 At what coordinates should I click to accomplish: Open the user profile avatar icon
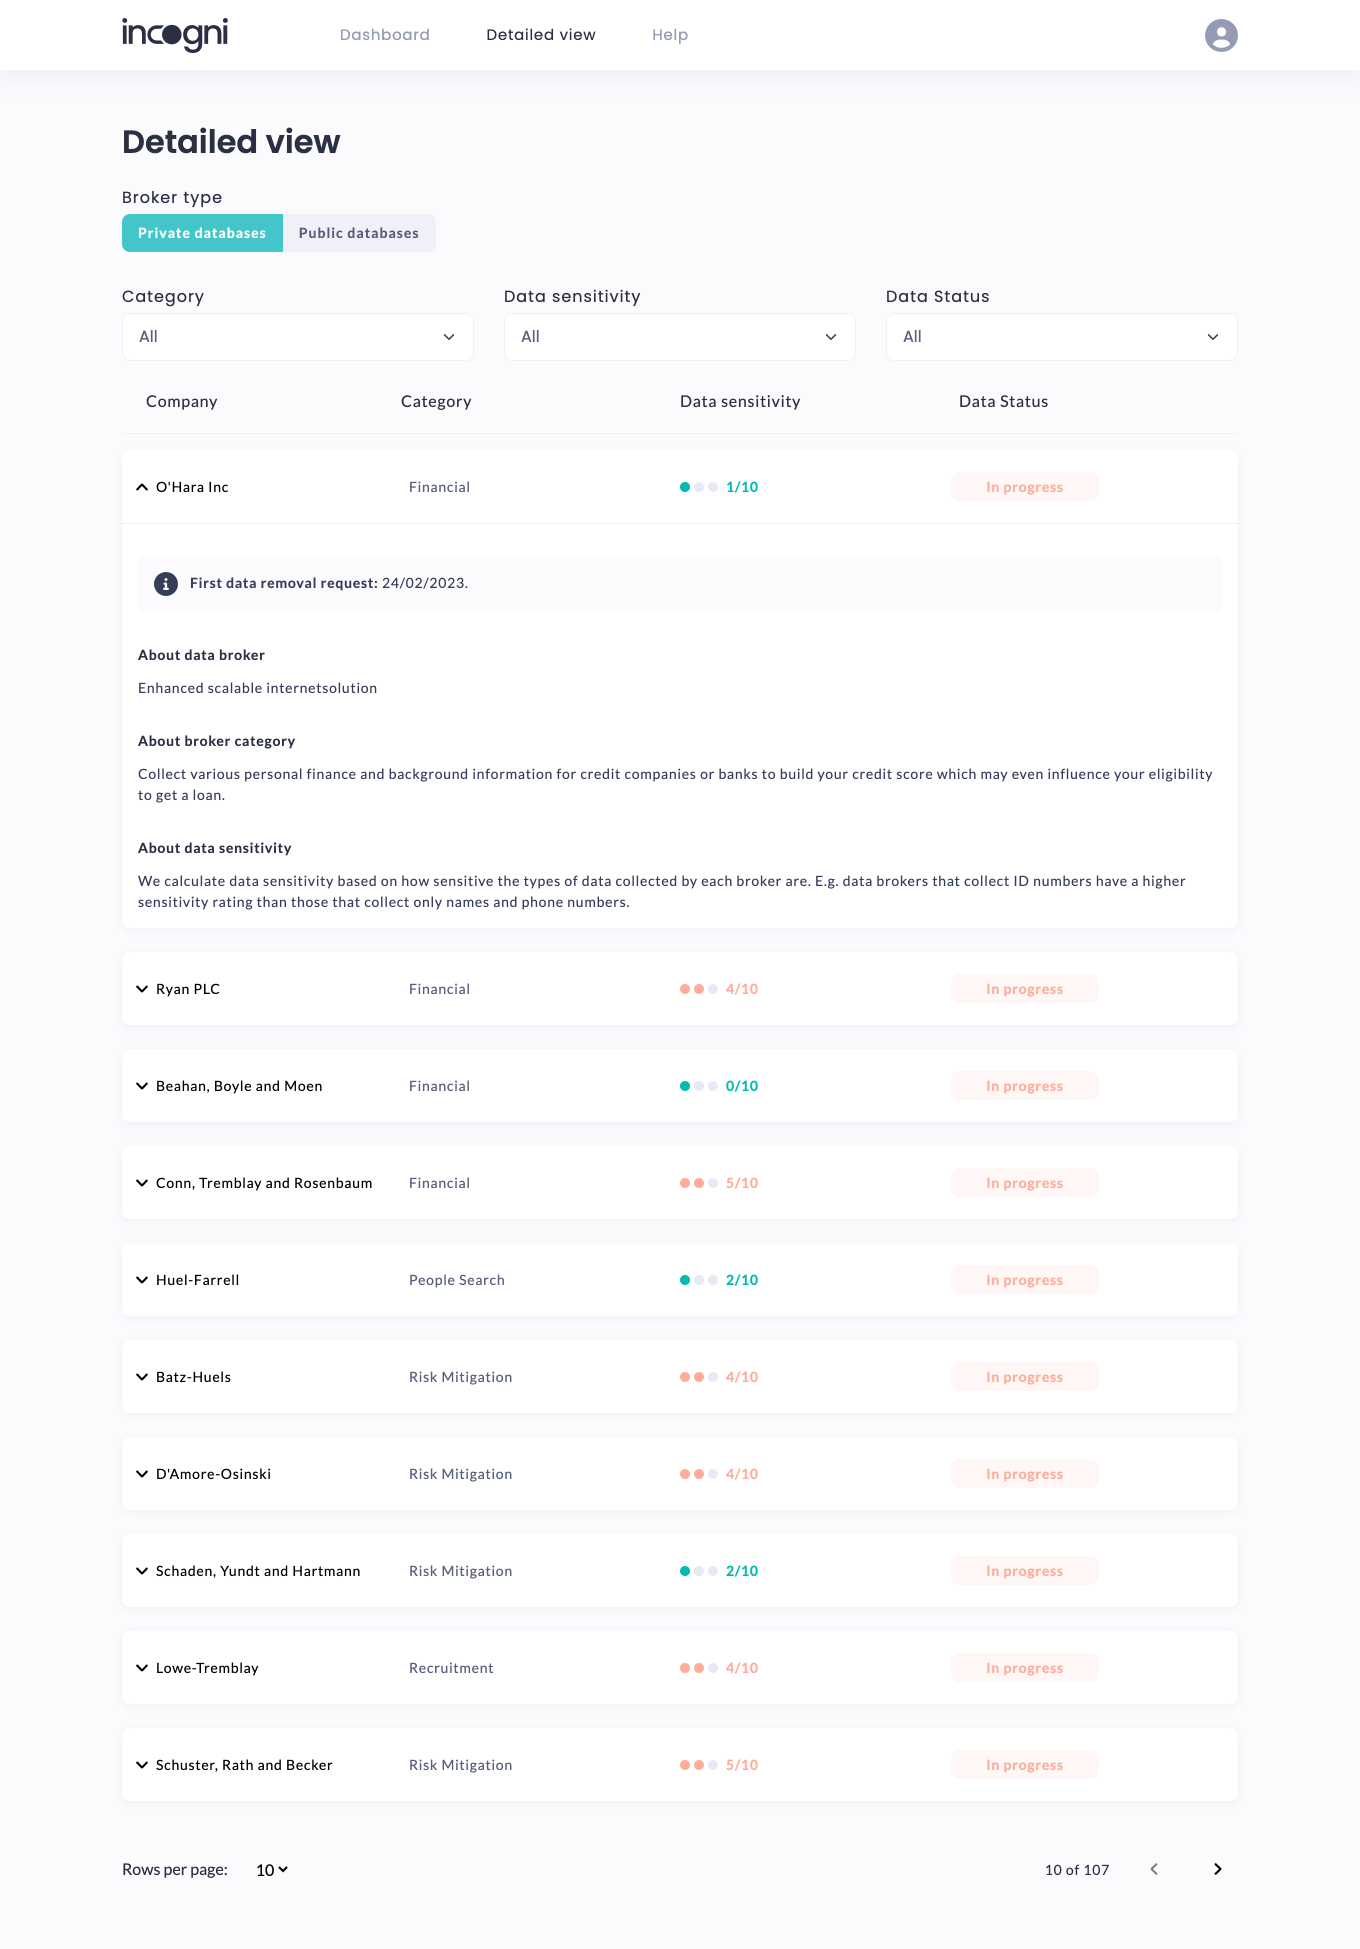(x=1221, y=35)
